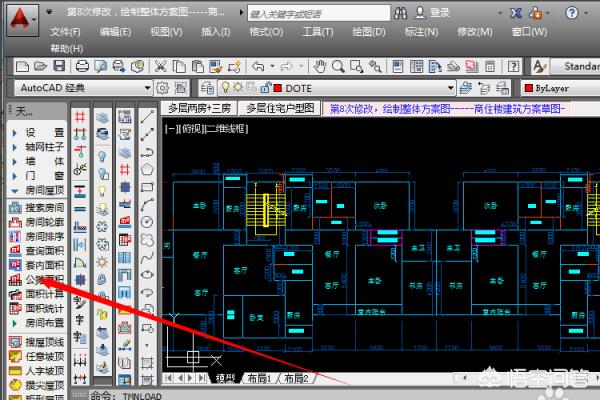Click the Redo arrow icon
This screenshot has width=600, height=400.
[286, 67]
